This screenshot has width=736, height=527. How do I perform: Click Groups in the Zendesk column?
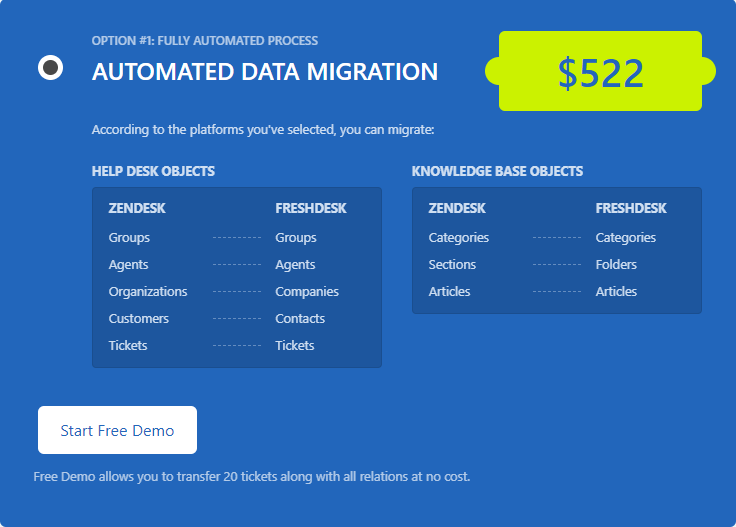coord(129,238)
